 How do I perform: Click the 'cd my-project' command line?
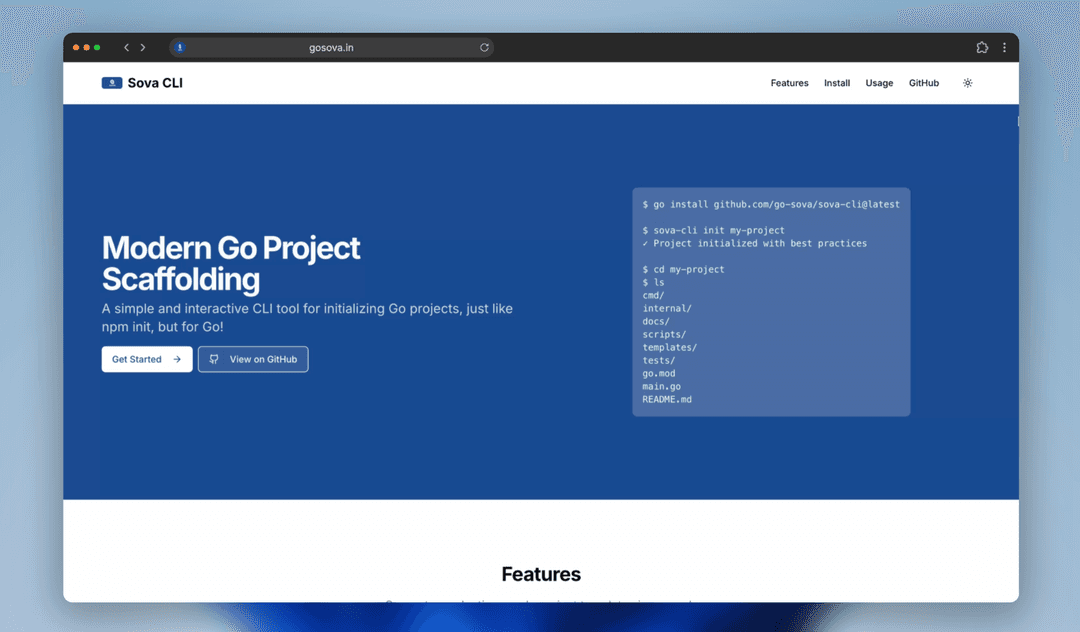(x=683, y=270)
